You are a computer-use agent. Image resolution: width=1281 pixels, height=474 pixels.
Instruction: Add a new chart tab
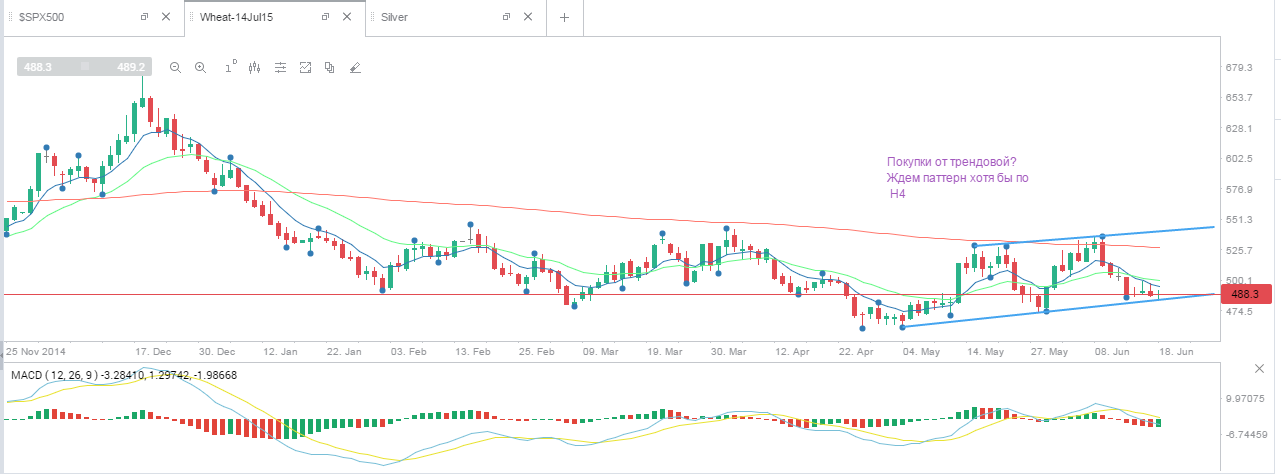tap(564, 17)
